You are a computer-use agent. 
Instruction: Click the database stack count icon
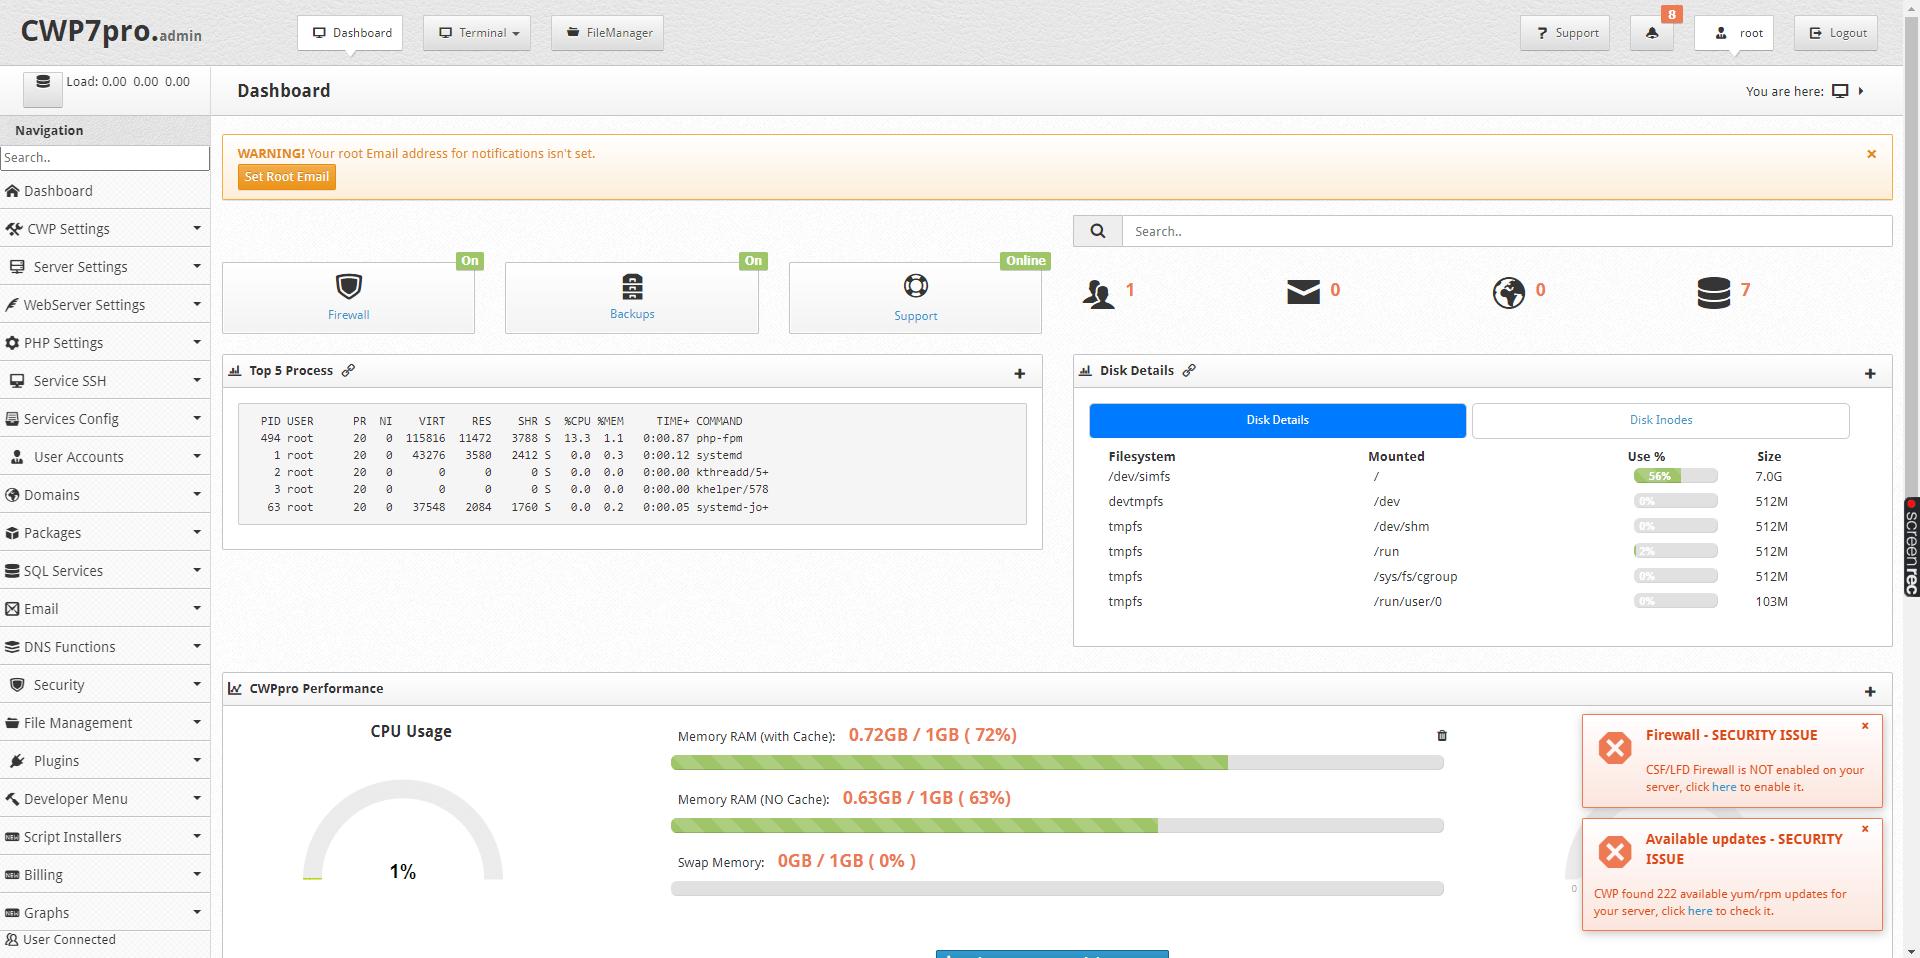pyautogui.click(x=1713, y=293)
